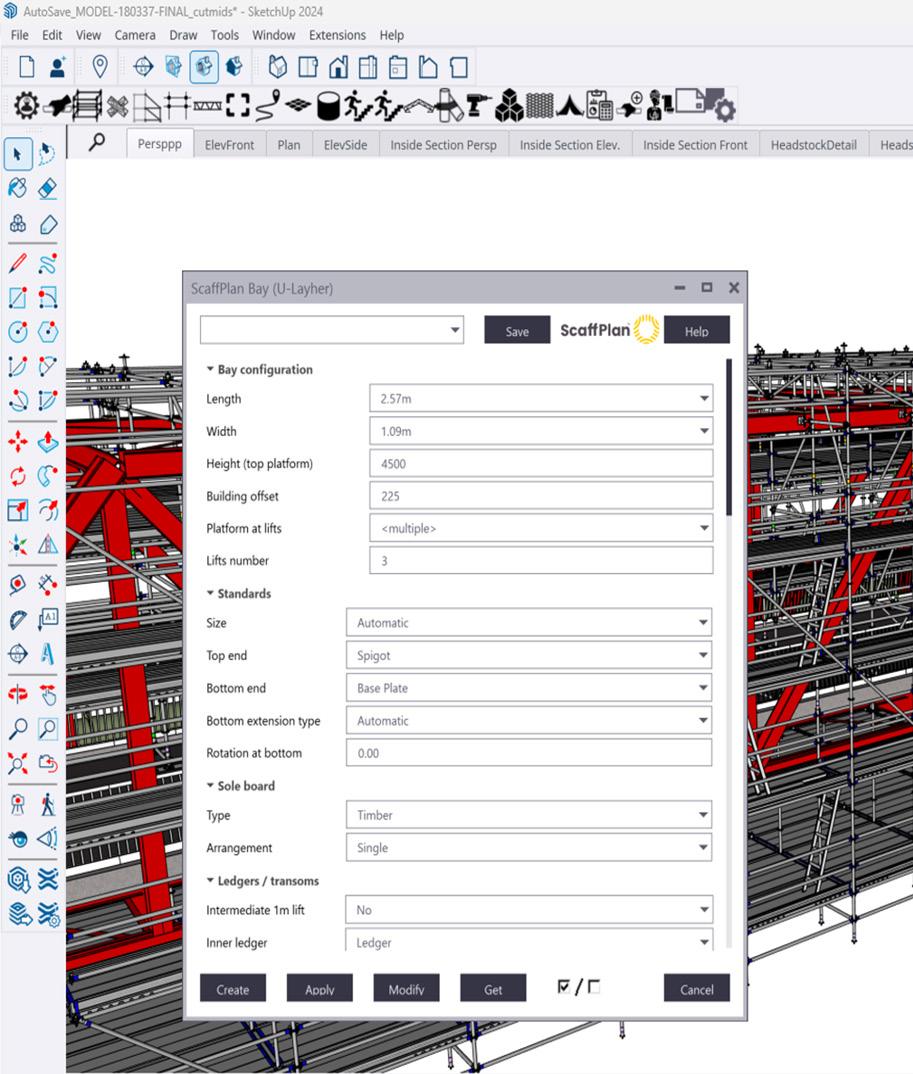This screenshot has width=913, height=1074.
Task: Open the Sole board Type dropdown
Action: [x=529, y=815]
